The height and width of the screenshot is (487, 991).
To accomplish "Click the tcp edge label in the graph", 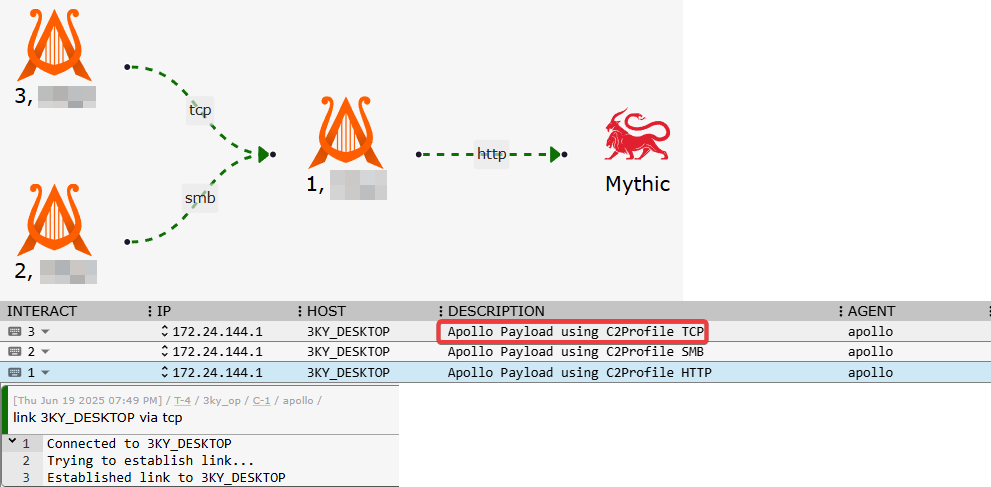I will click(x=200, y=110).
